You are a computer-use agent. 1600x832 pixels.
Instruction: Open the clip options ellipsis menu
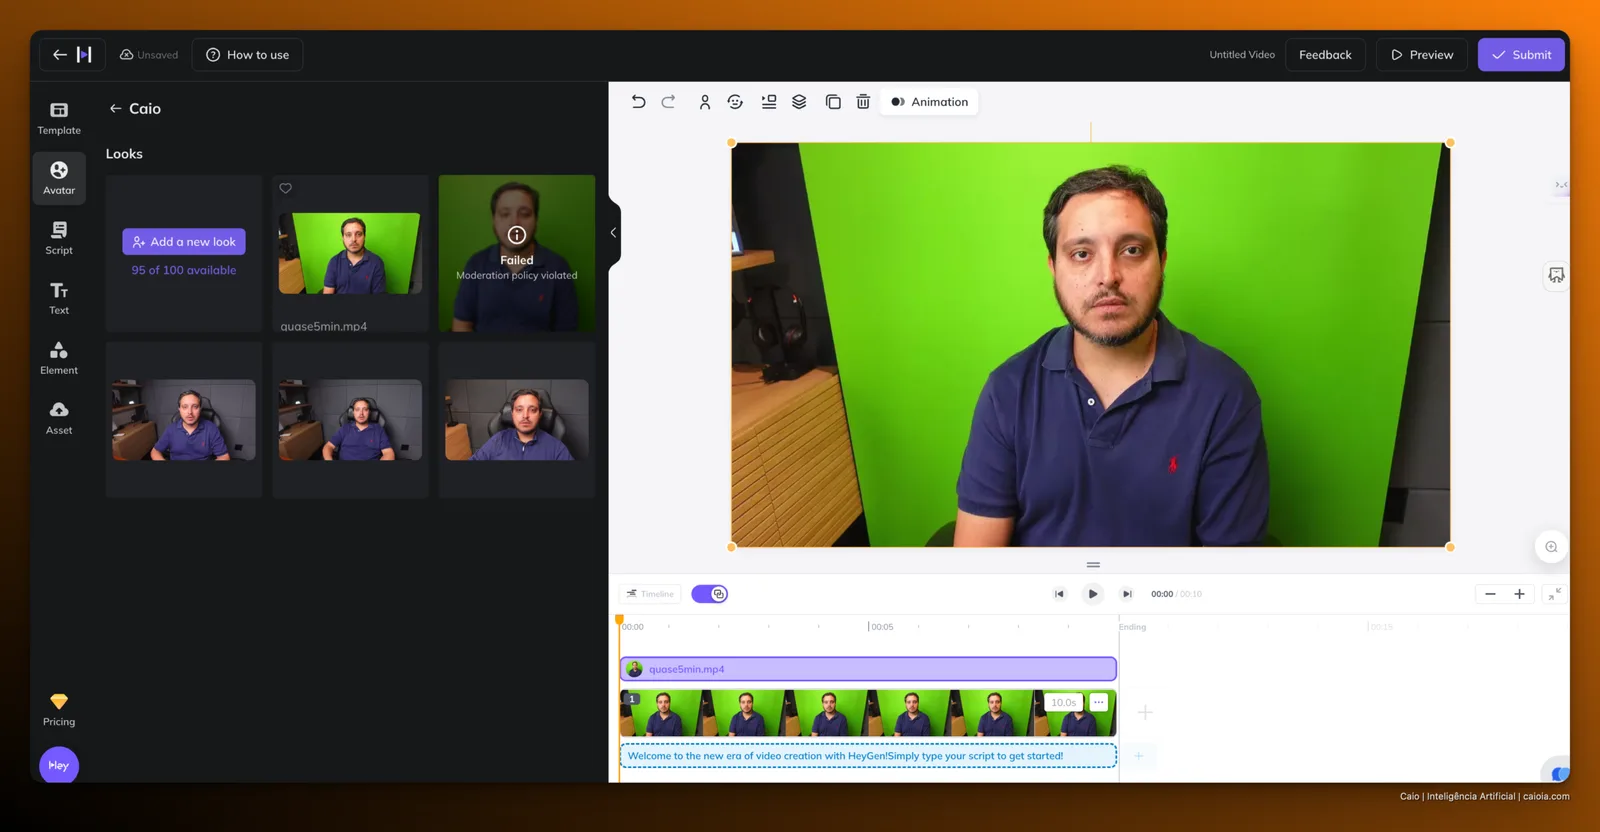point(1098,702)
